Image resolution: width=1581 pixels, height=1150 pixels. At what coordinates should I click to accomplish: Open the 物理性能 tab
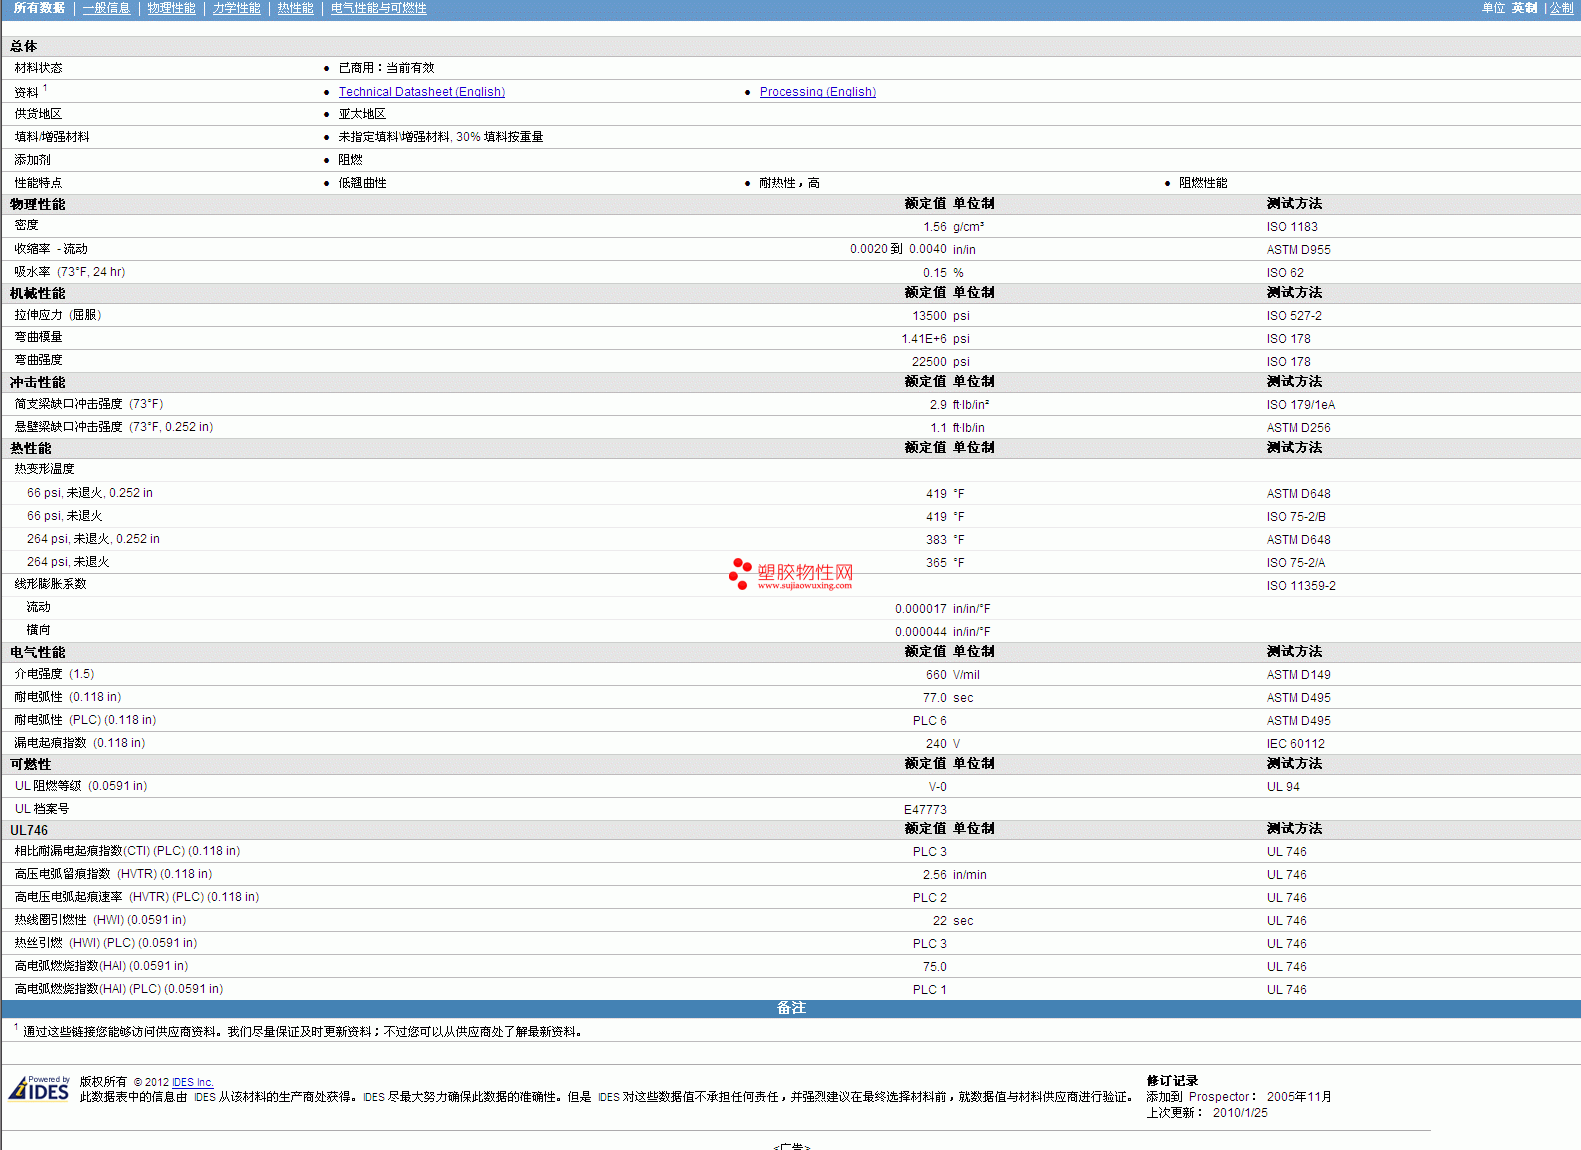click(171, 8)
